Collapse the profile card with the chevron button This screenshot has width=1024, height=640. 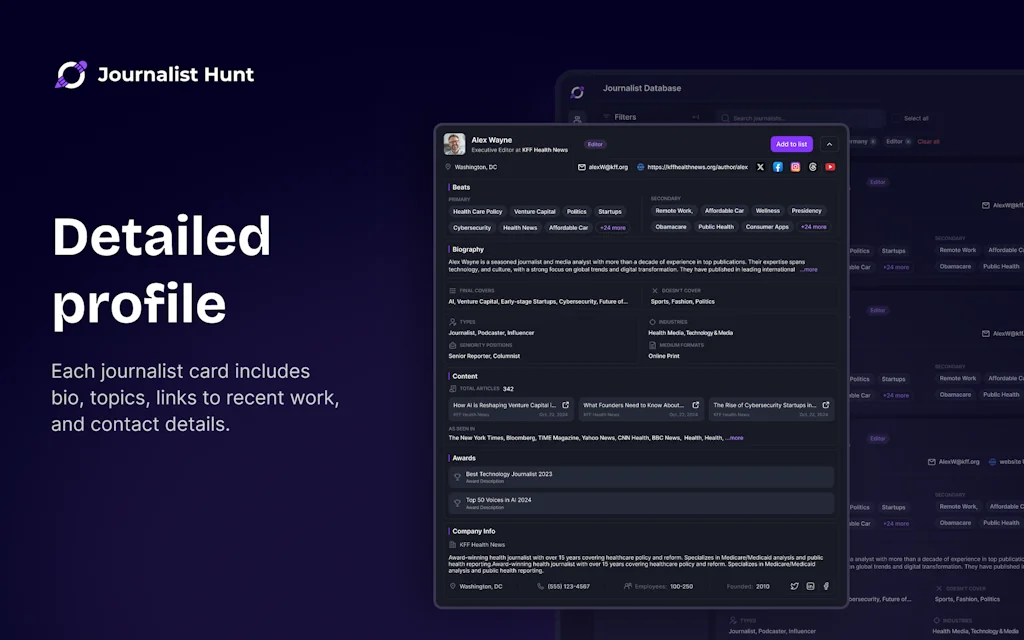(x=830, y=143)
